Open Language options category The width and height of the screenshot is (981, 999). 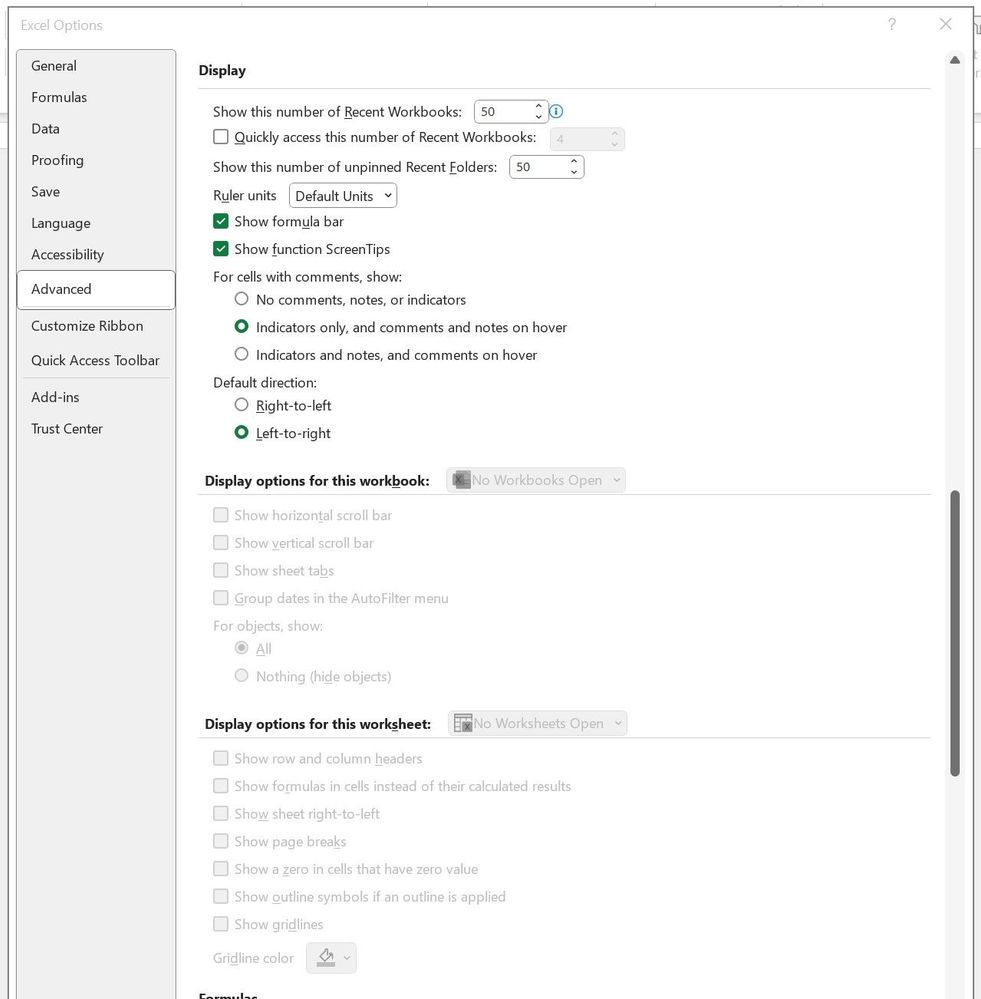coord(96,223)
